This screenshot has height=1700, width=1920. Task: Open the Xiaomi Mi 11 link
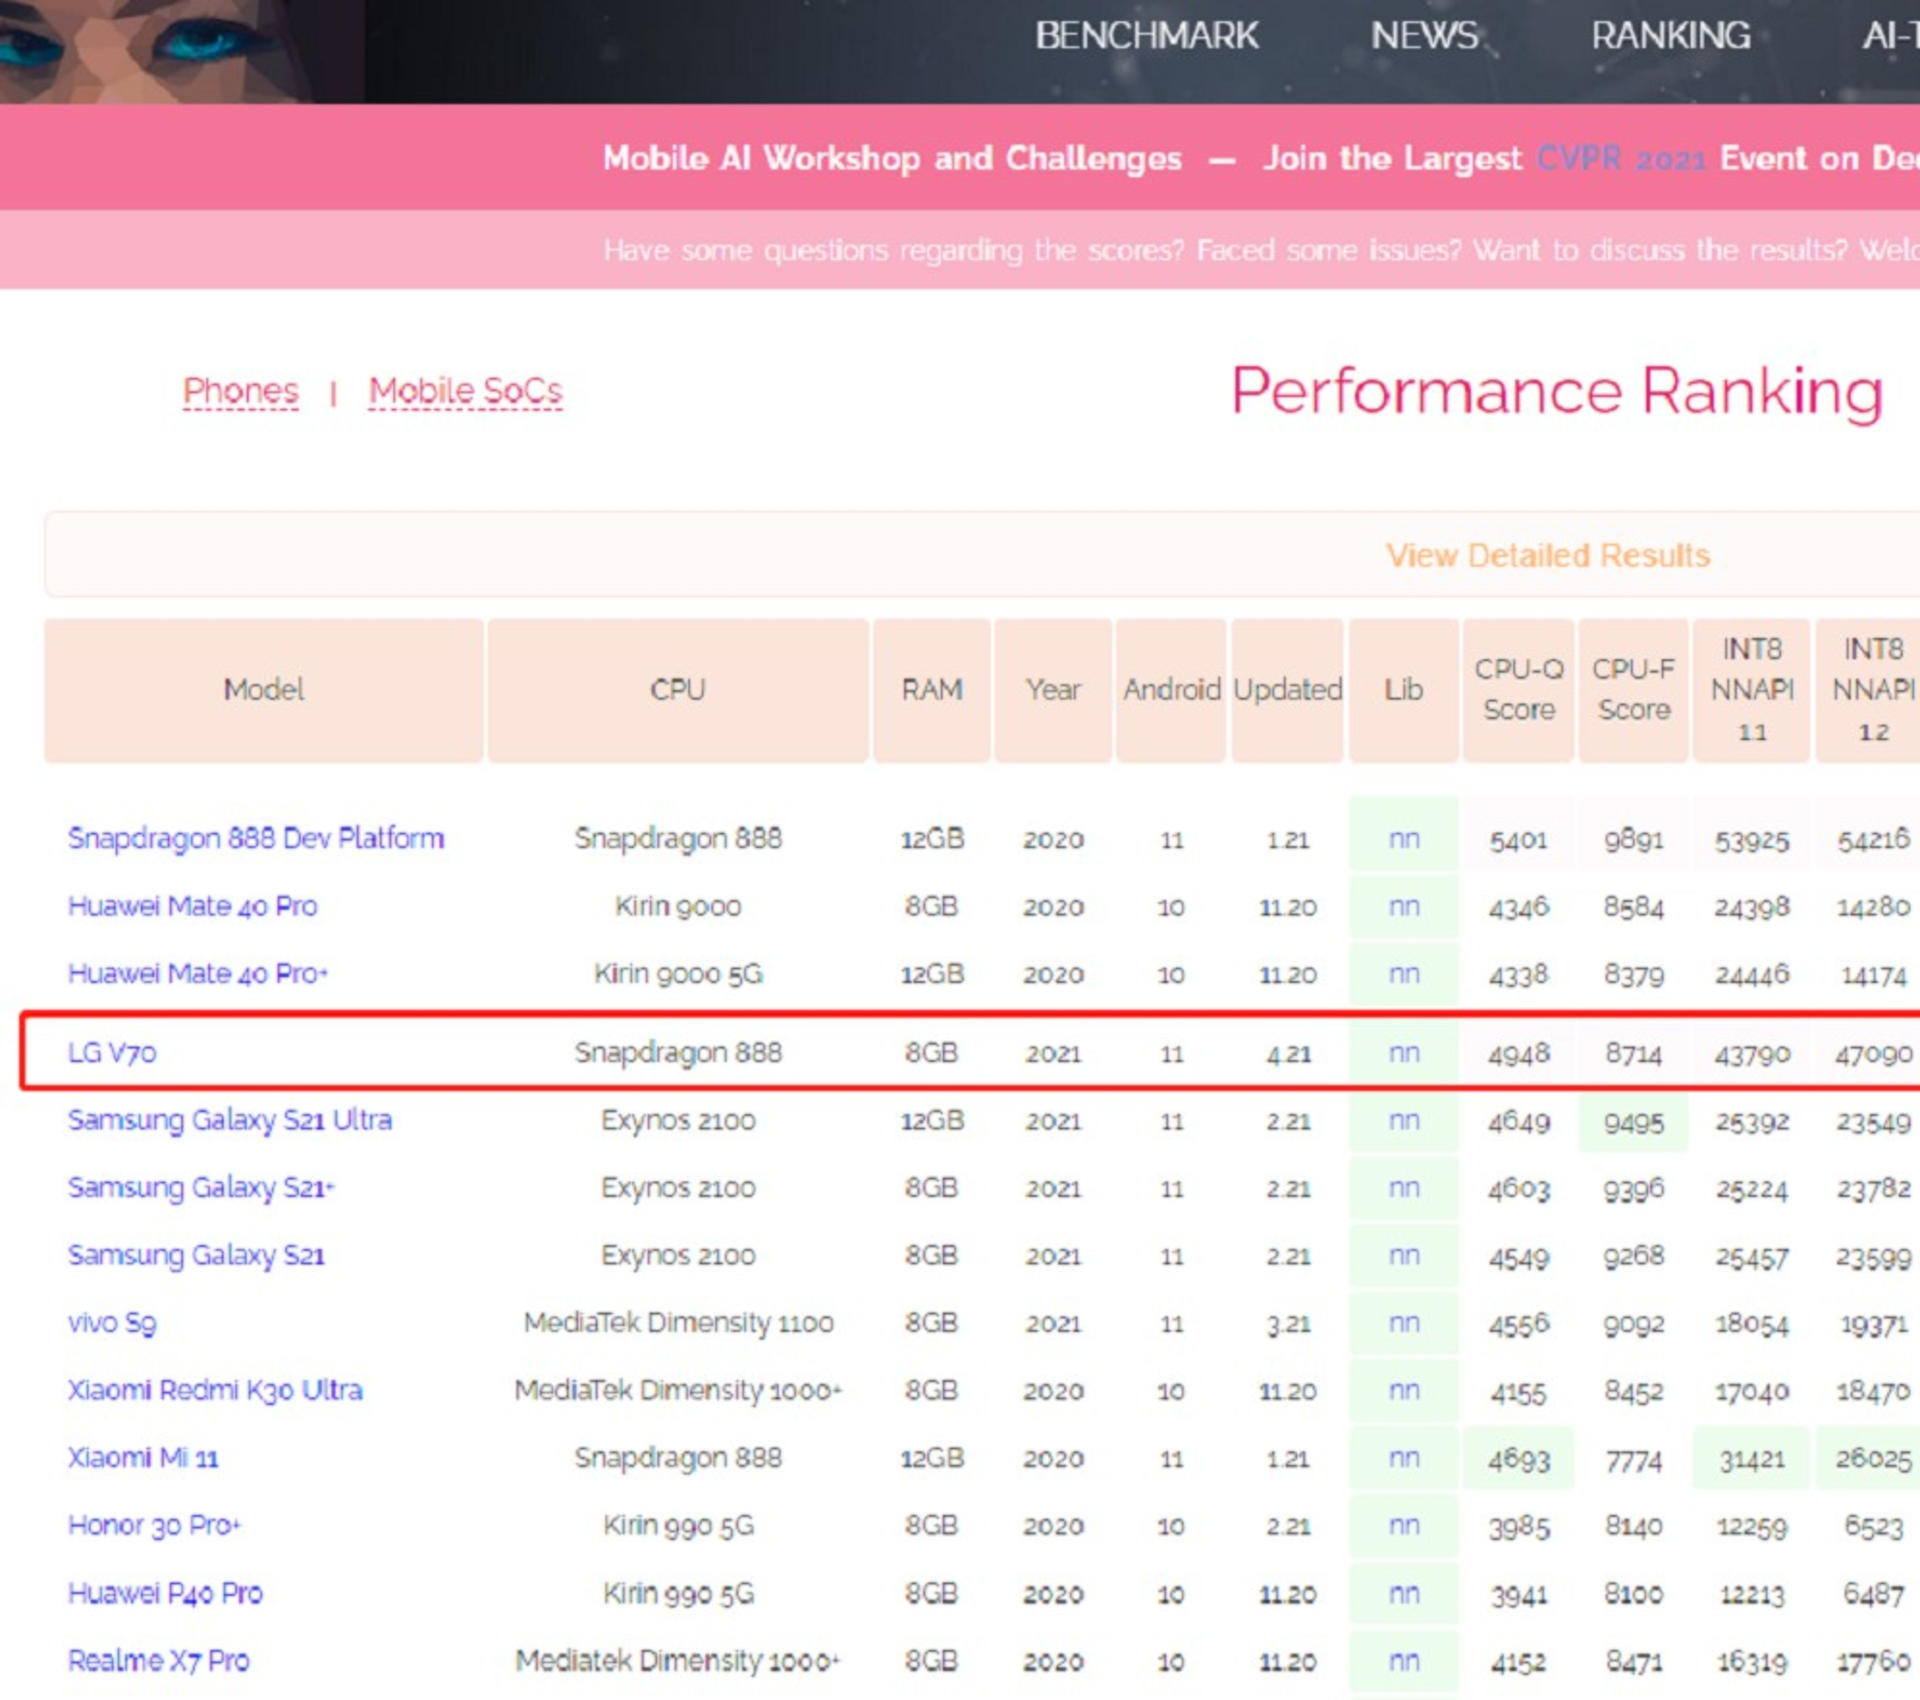coord(143,1457)
